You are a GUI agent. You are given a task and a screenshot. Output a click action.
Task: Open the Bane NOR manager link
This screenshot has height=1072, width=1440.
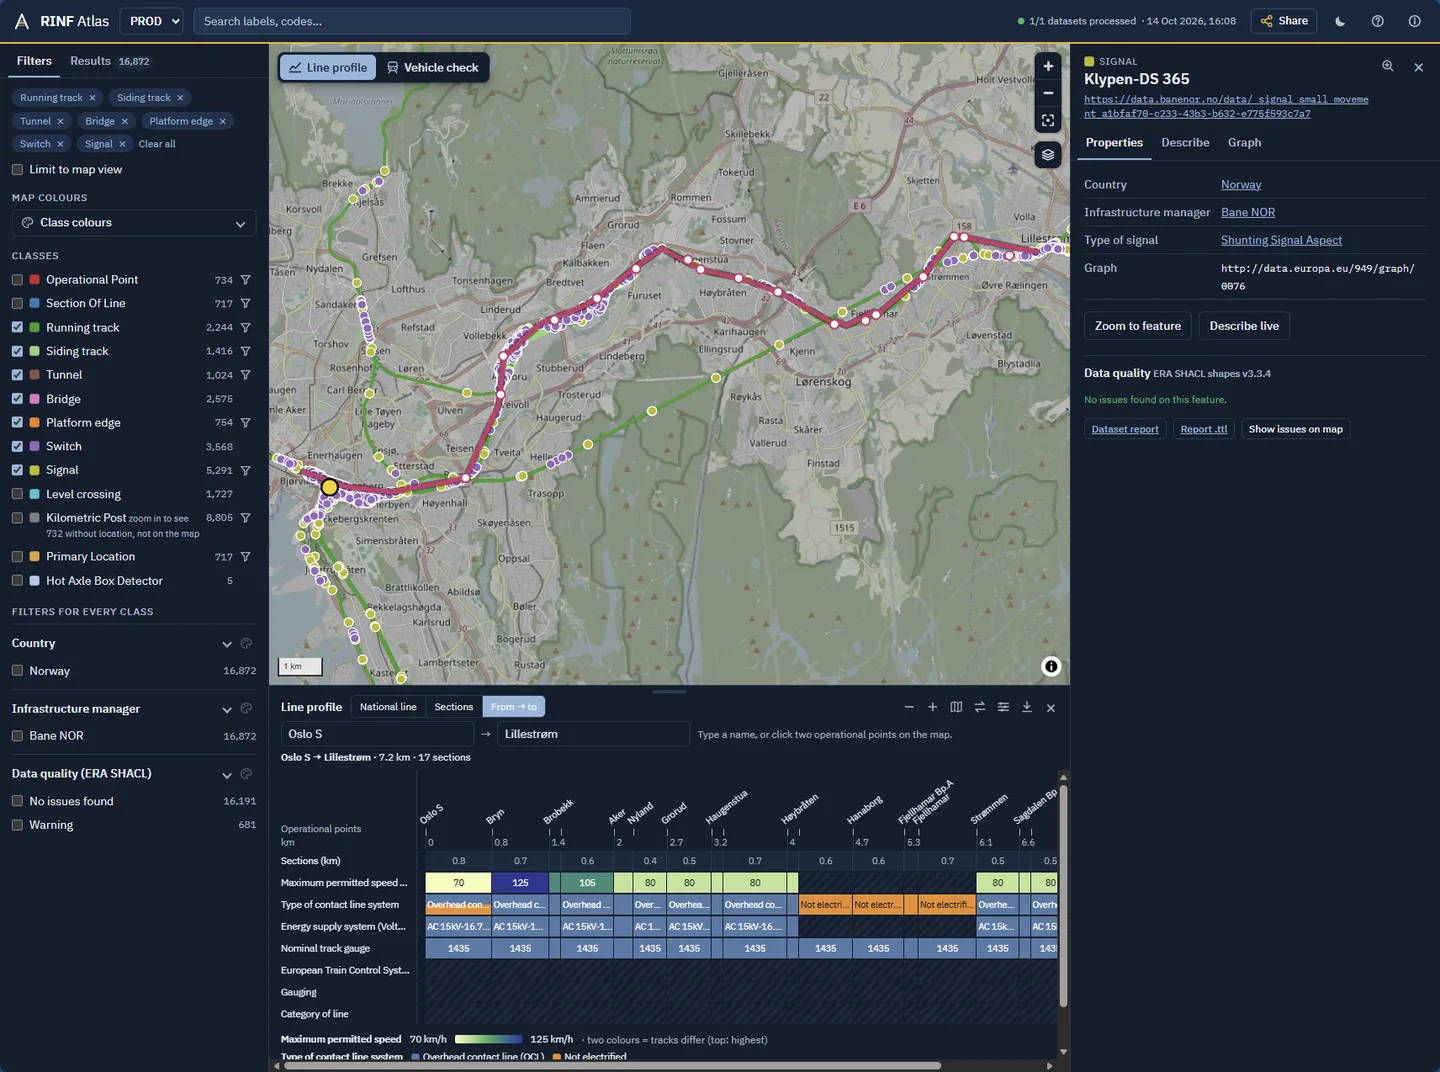(1248, 212)
